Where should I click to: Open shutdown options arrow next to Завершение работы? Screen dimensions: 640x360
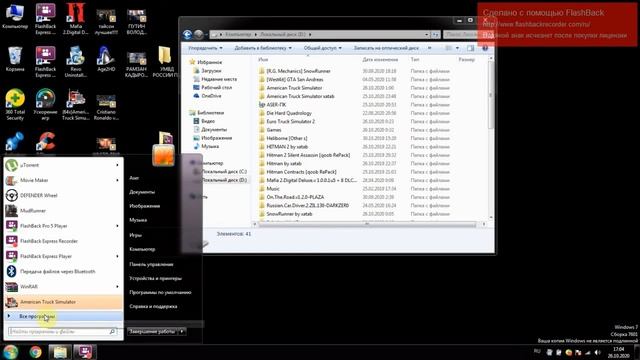point(182,331)
